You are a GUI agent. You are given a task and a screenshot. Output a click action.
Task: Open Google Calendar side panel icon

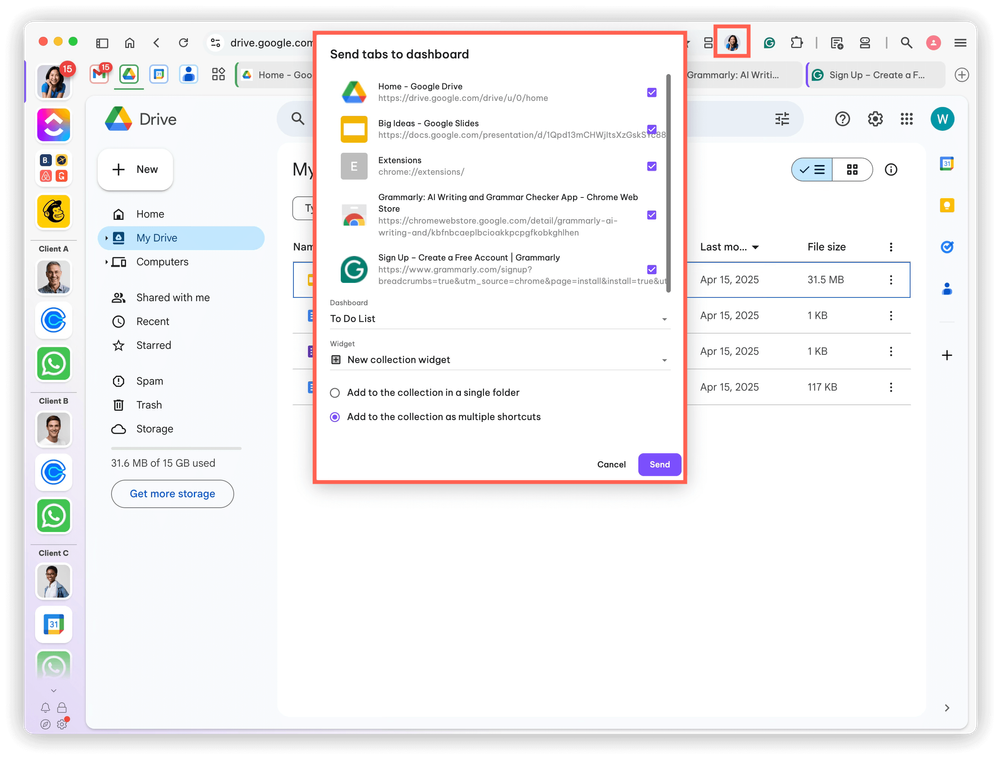(x=947, y=164)
